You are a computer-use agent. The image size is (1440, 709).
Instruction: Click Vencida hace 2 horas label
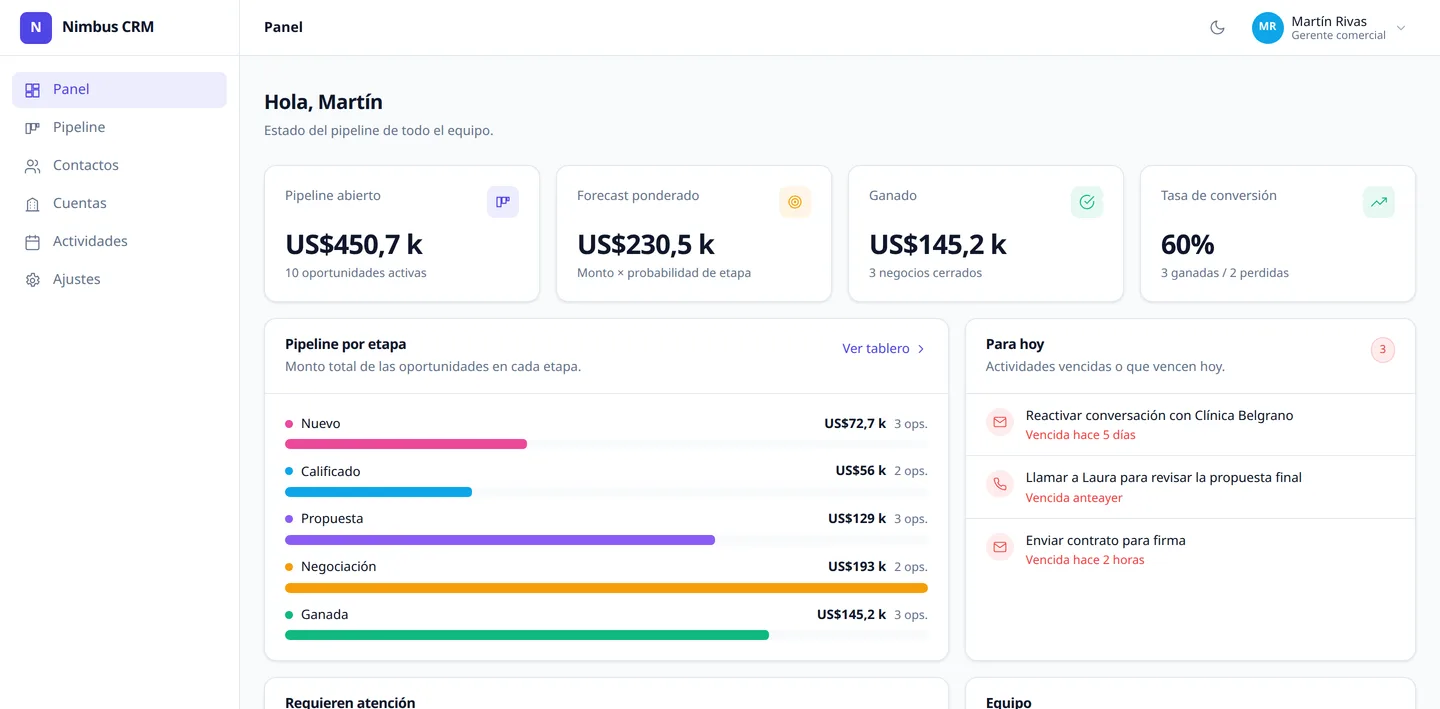(x=1085, y=560)
